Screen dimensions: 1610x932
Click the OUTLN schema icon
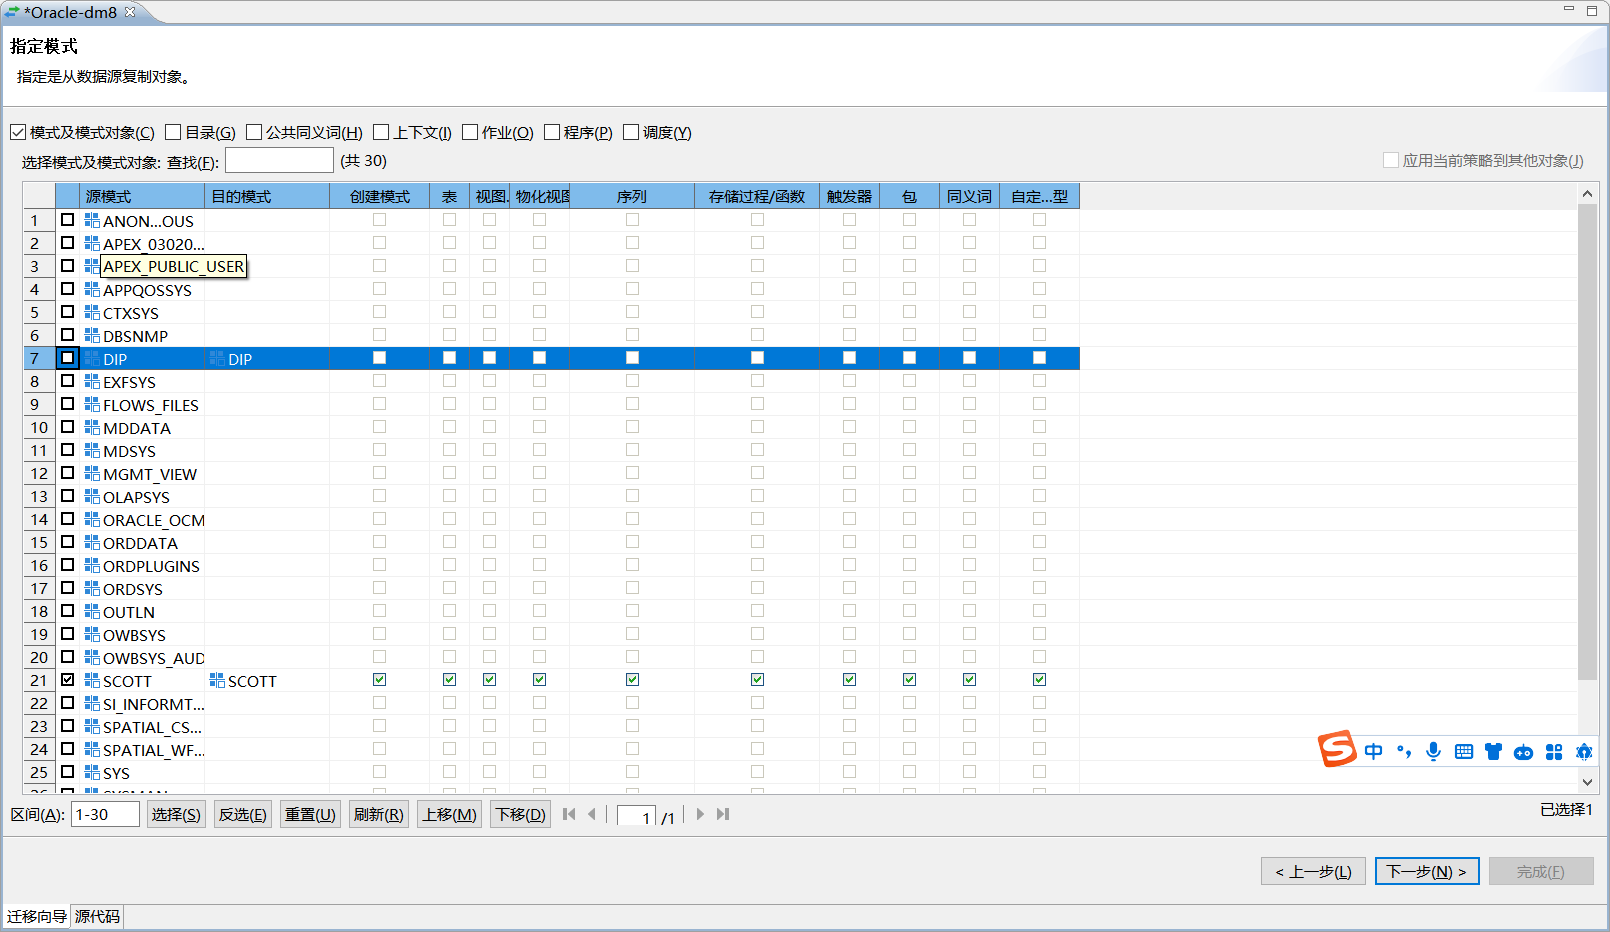(92, 612)
